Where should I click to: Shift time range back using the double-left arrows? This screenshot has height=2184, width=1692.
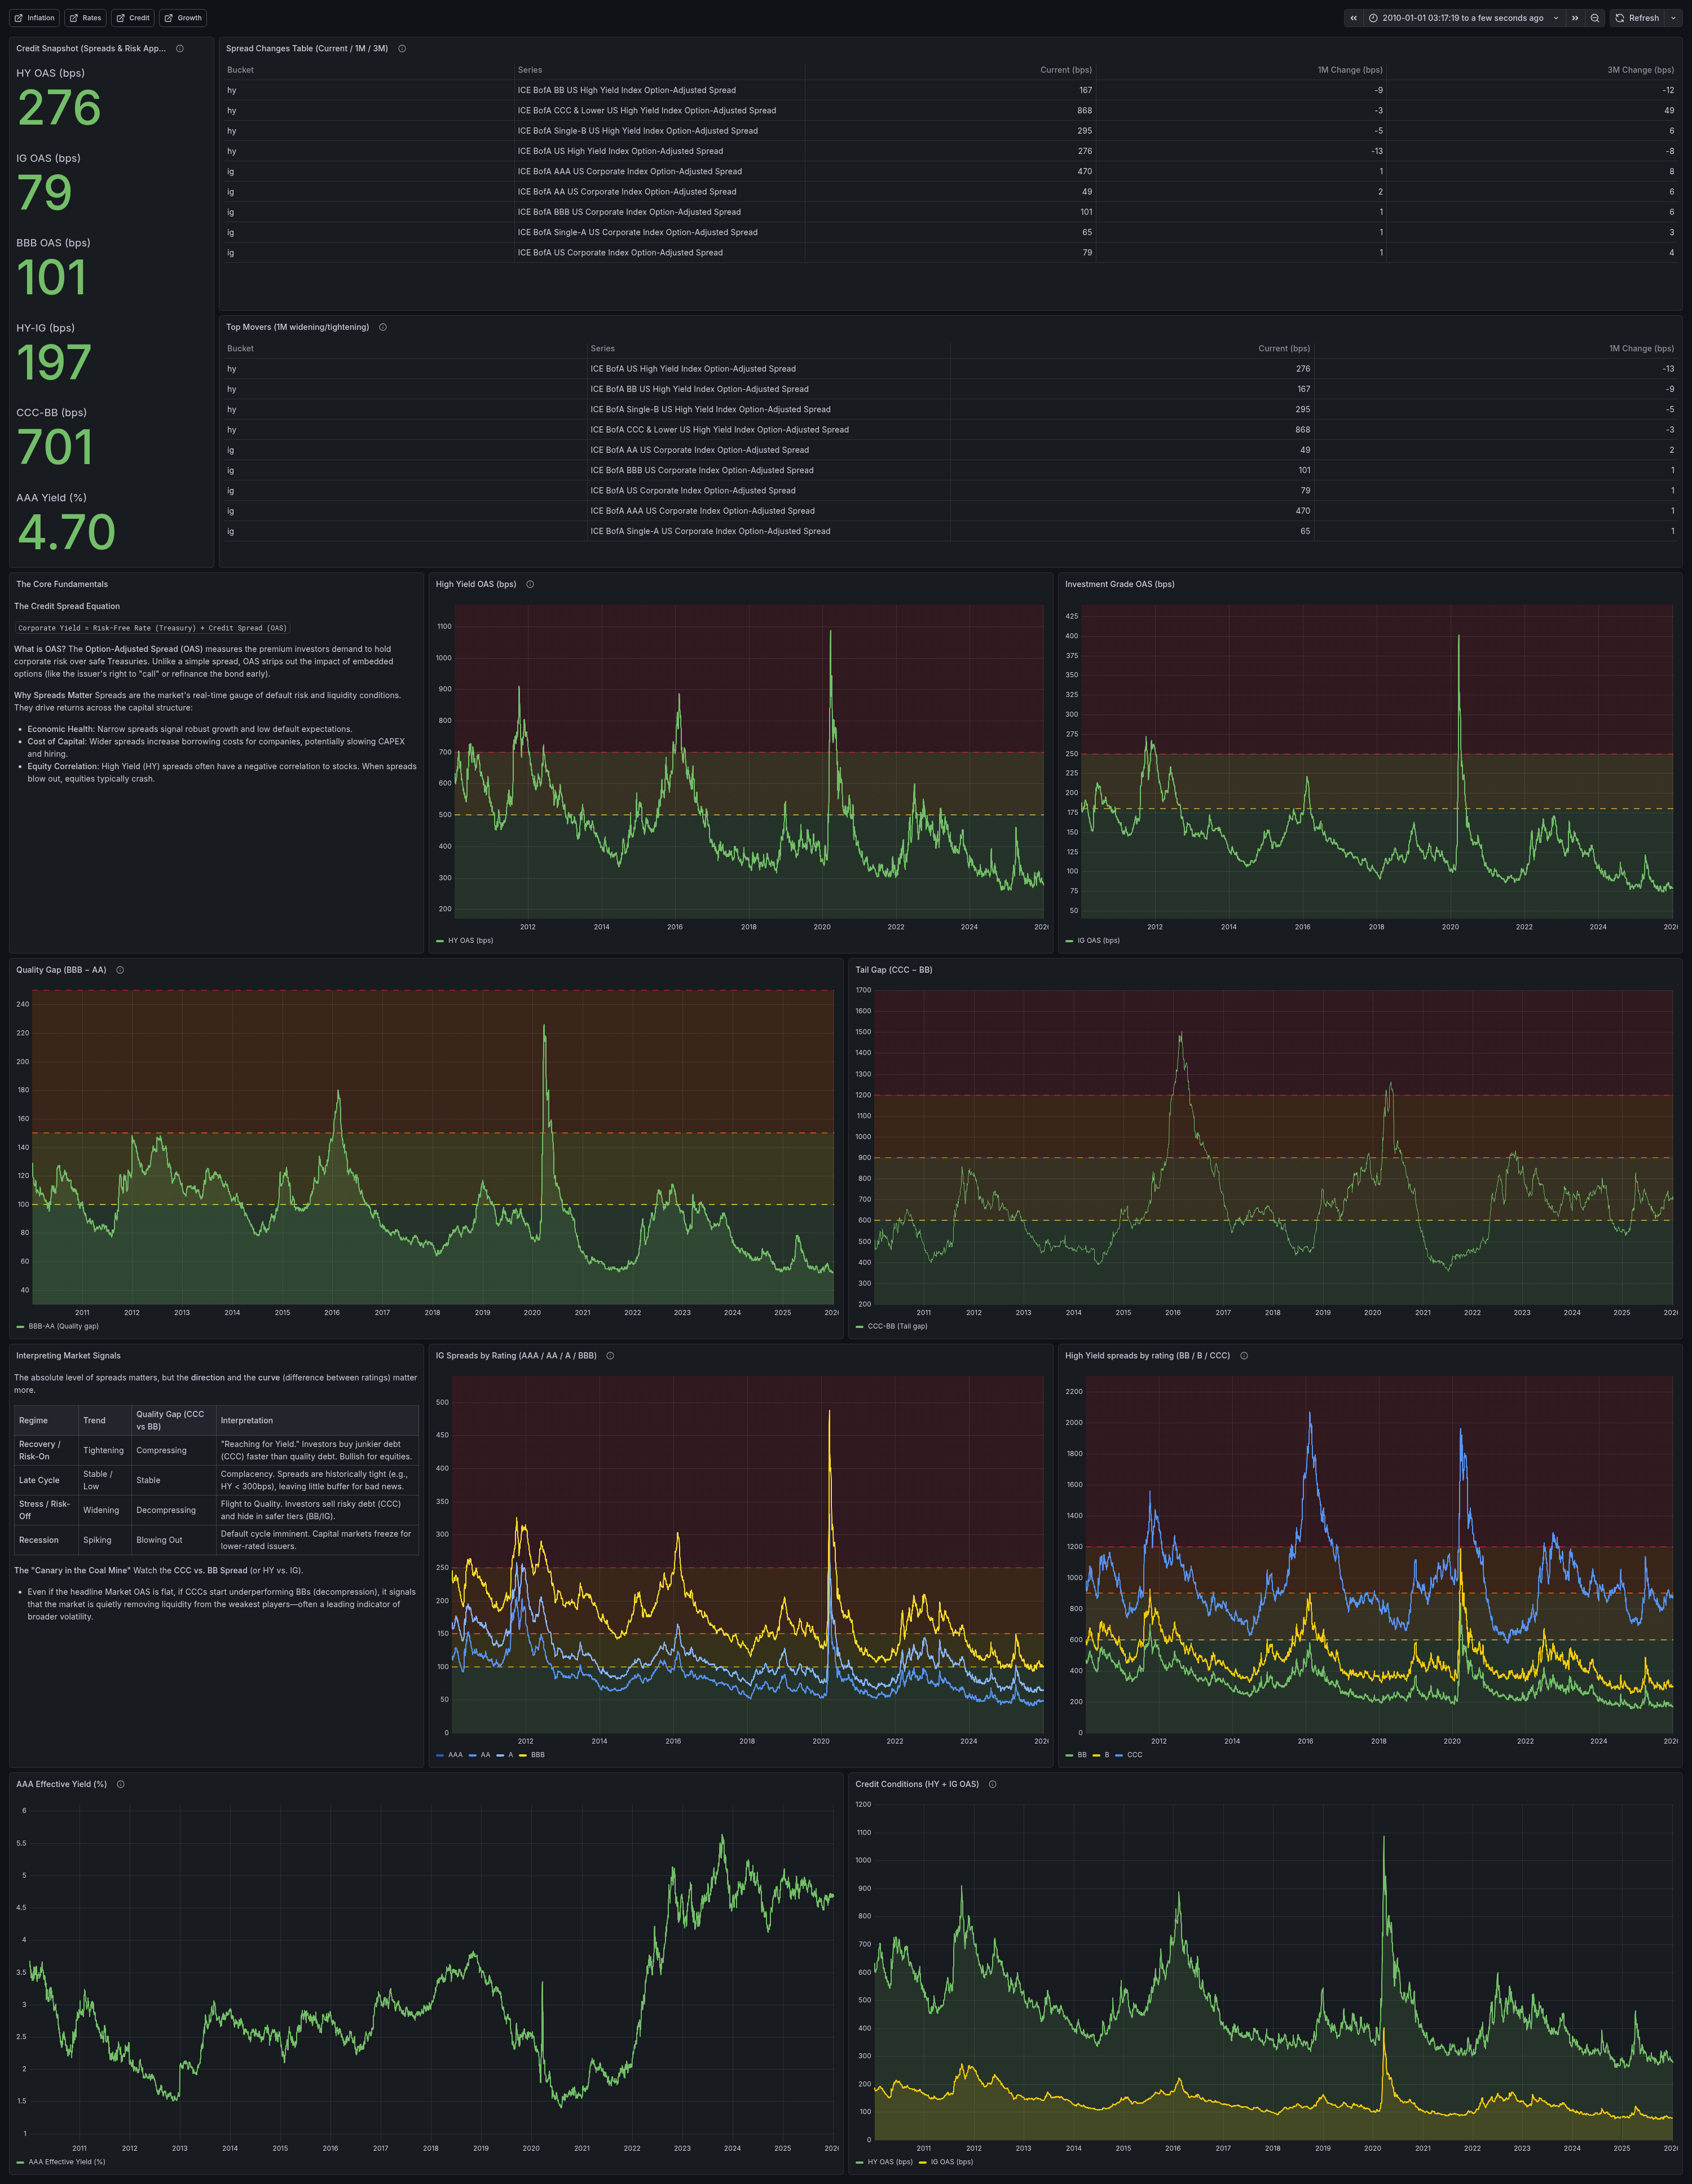pyautogui.click(x=1354, y=18)
